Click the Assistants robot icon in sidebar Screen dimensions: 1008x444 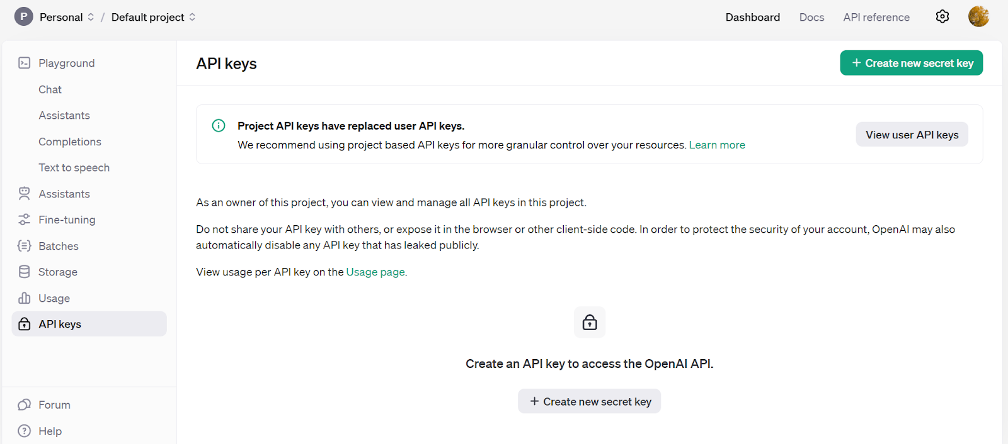click(x=24, y=194)
